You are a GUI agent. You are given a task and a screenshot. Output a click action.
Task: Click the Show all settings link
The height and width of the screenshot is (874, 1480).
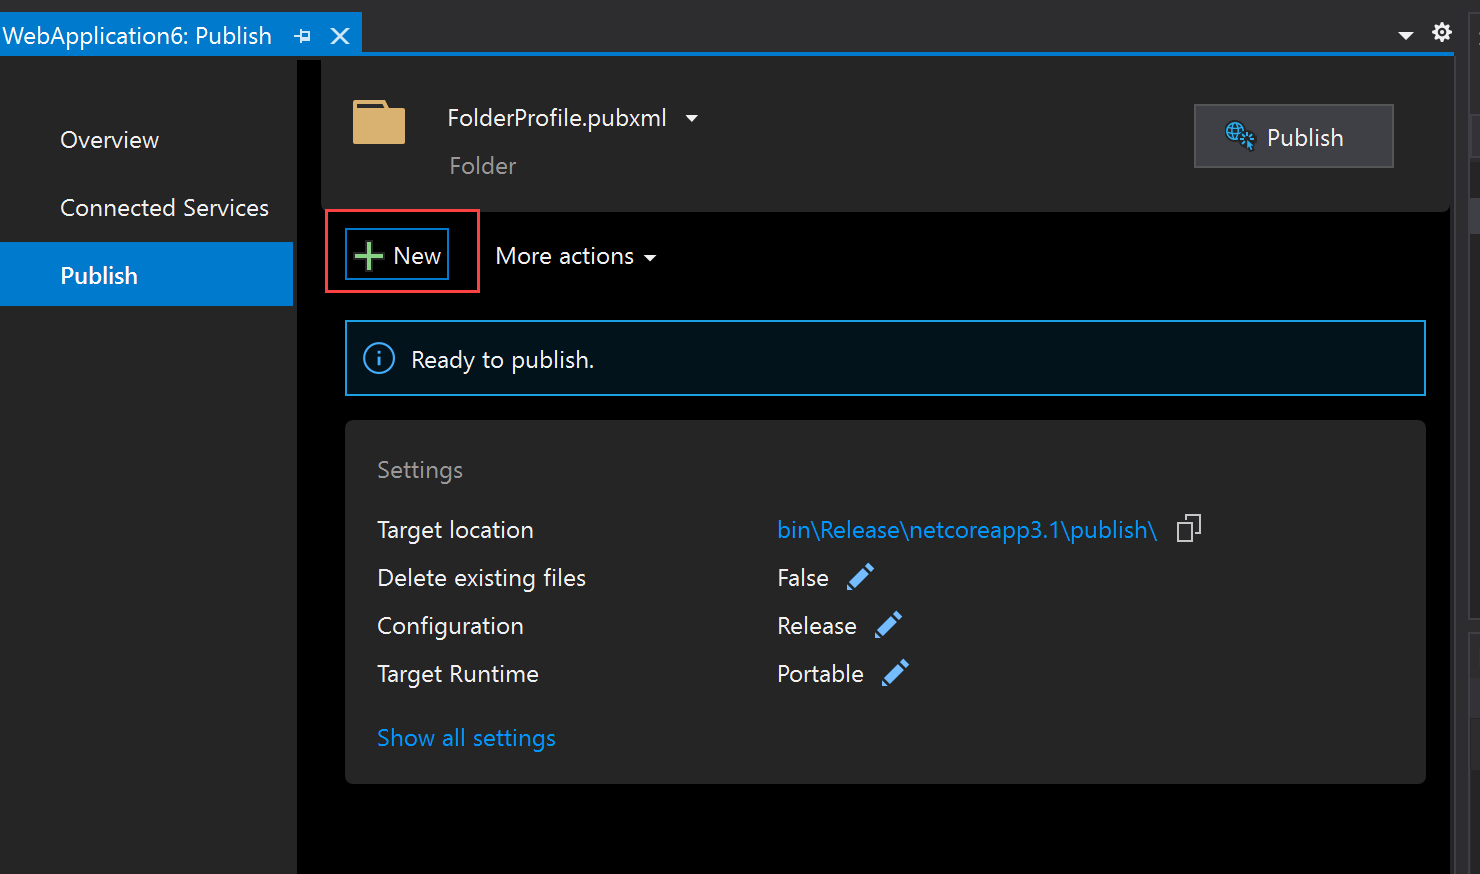[x=466, y=738]
